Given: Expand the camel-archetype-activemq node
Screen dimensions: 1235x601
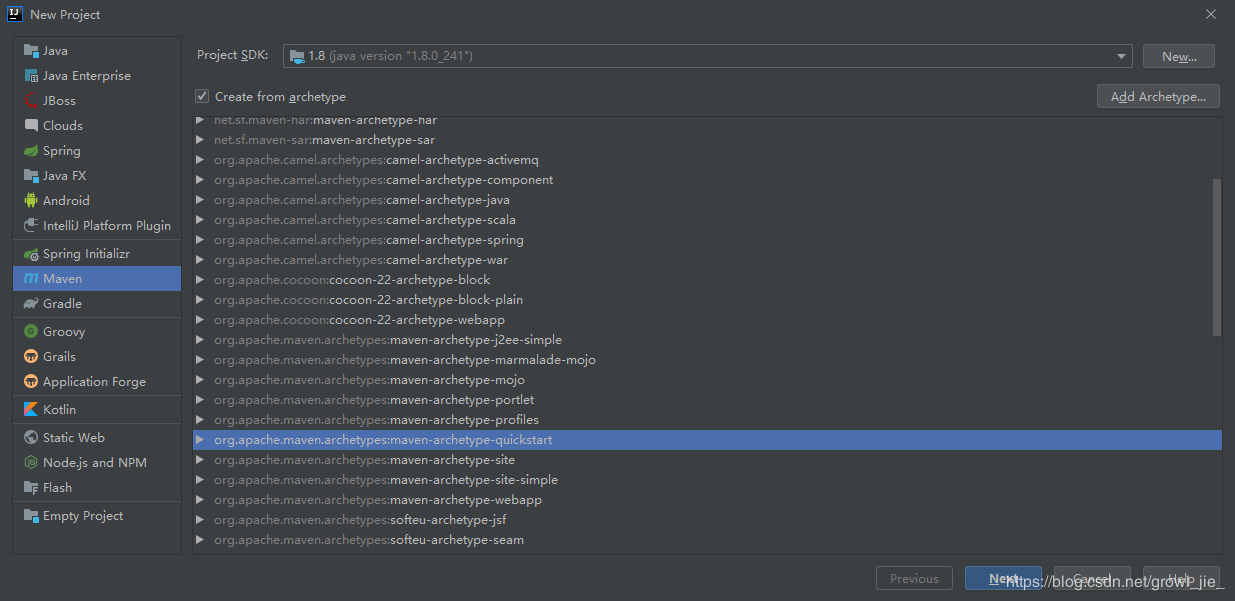Looking at the screenshot, I should click(x=201, y=160).
